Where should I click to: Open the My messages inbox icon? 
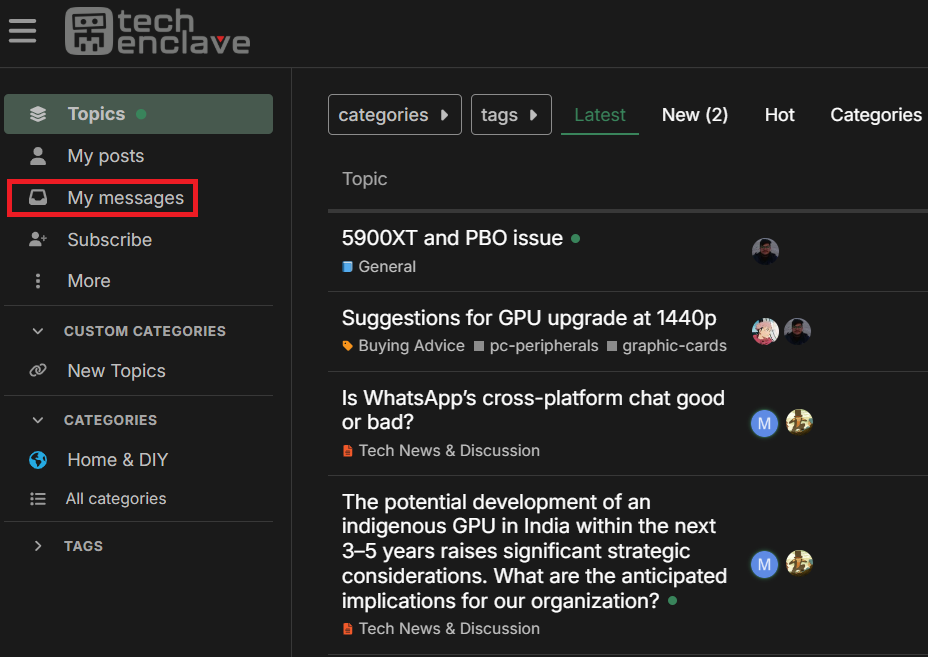point(38,197)
